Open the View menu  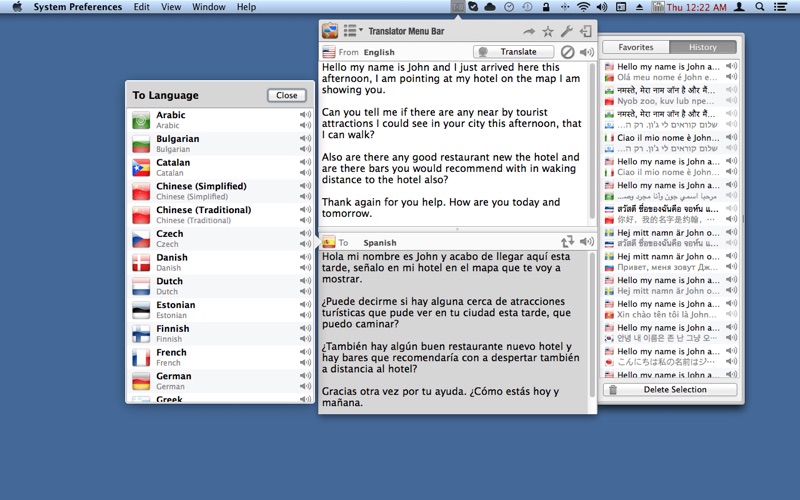point(171,7)
